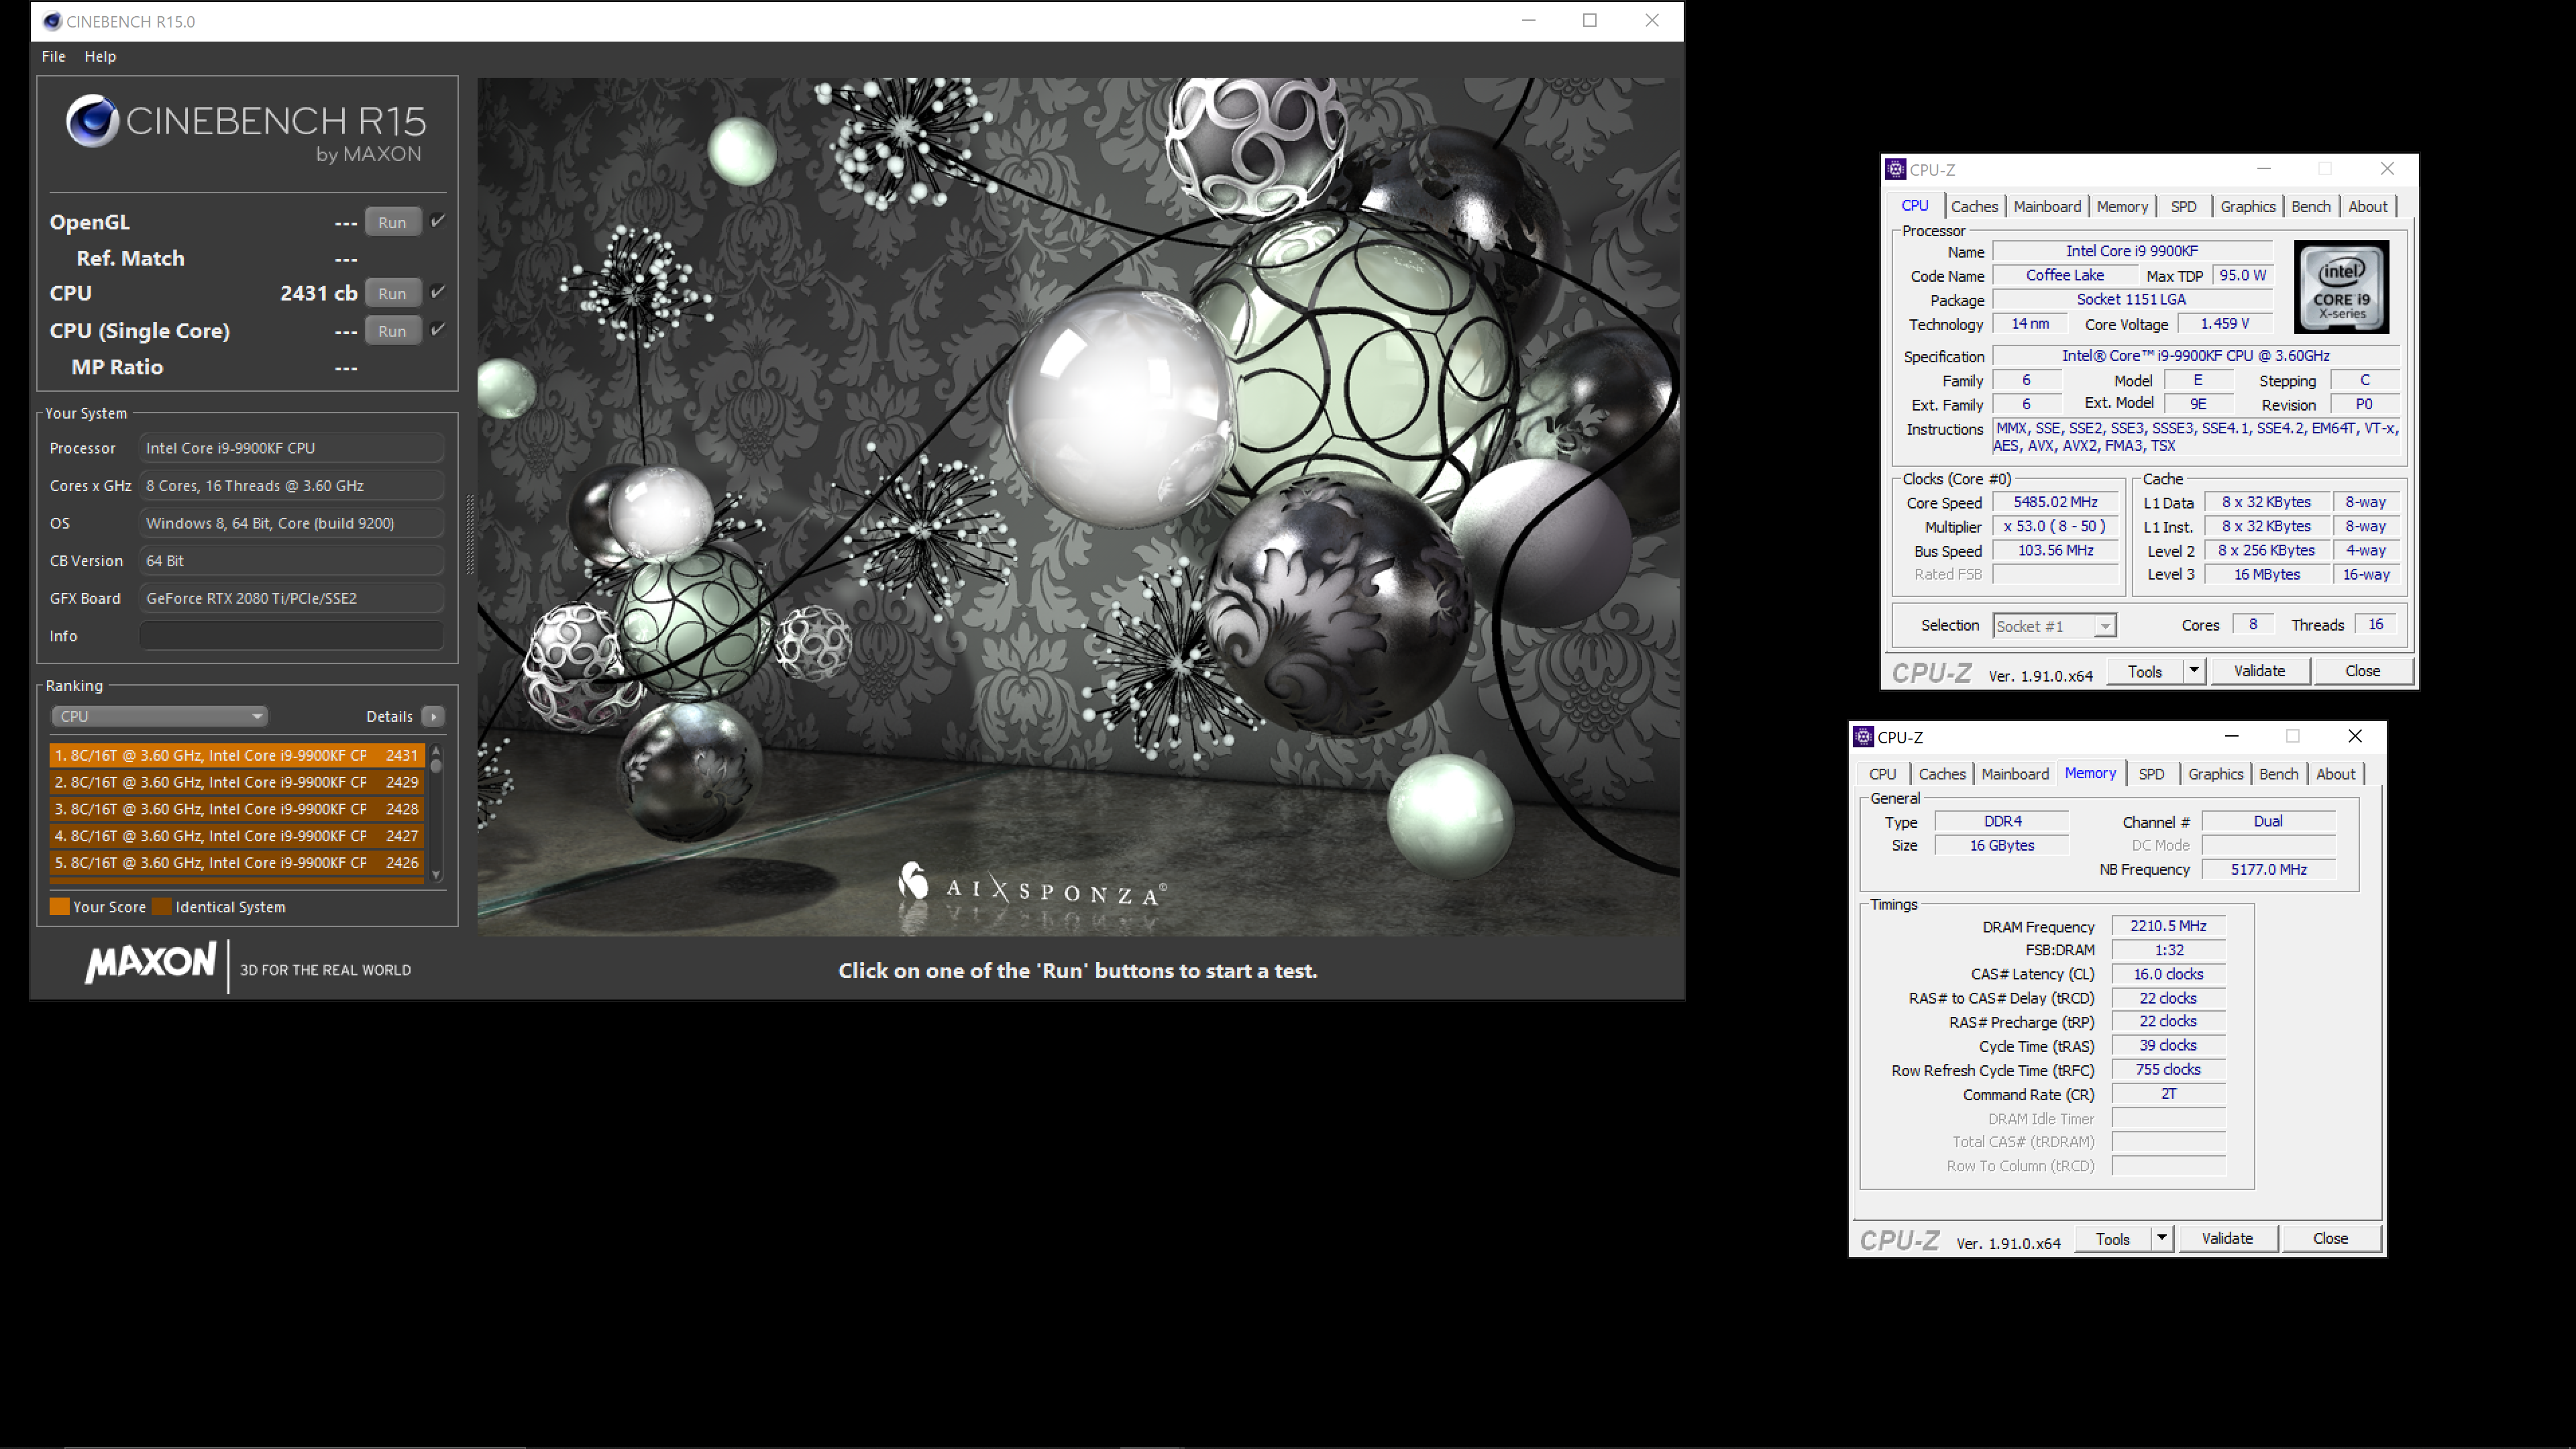The image size is (2576, 1449).
Task: Run the CPU benchmark test
Action: [x=392, y=293]
